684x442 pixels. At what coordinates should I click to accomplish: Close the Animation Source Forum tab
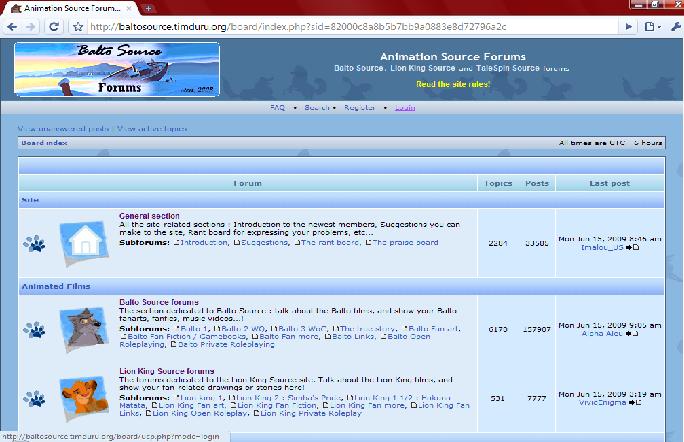click(x=129, y=8)
